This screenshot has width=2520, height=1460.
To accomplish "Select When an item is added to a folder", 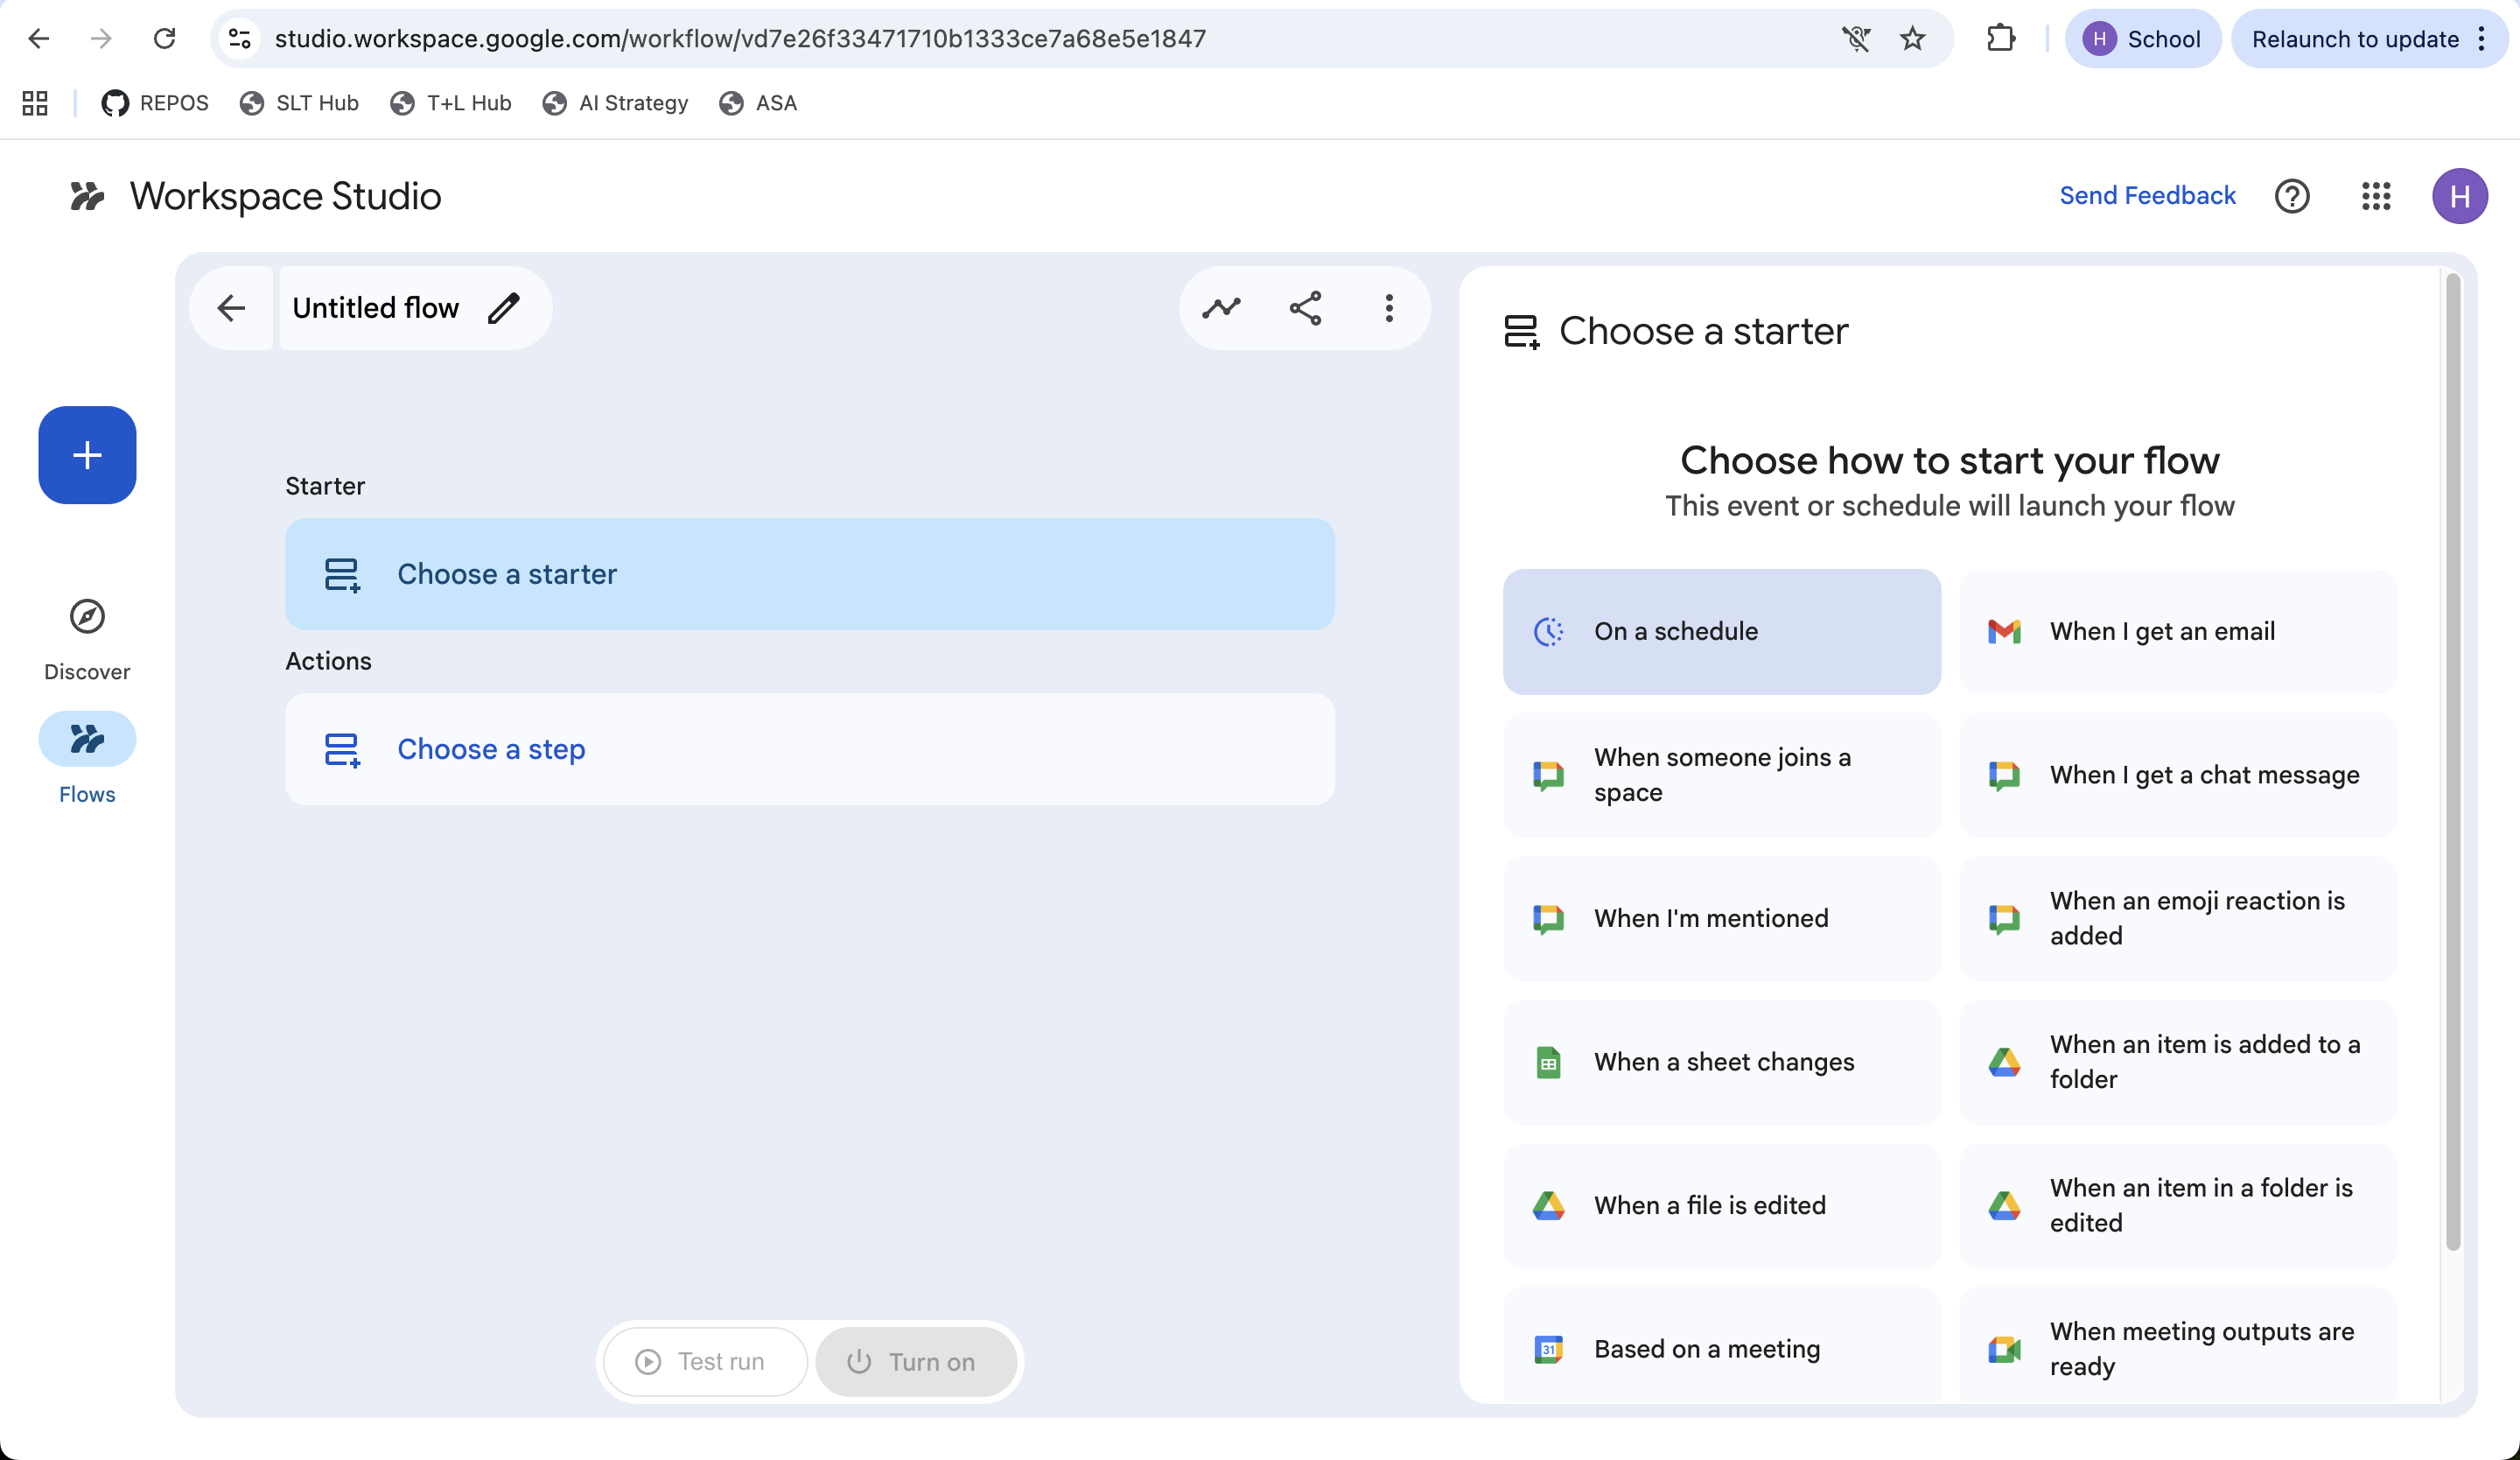I will pyautogui.click(x=2178, y=1062).
